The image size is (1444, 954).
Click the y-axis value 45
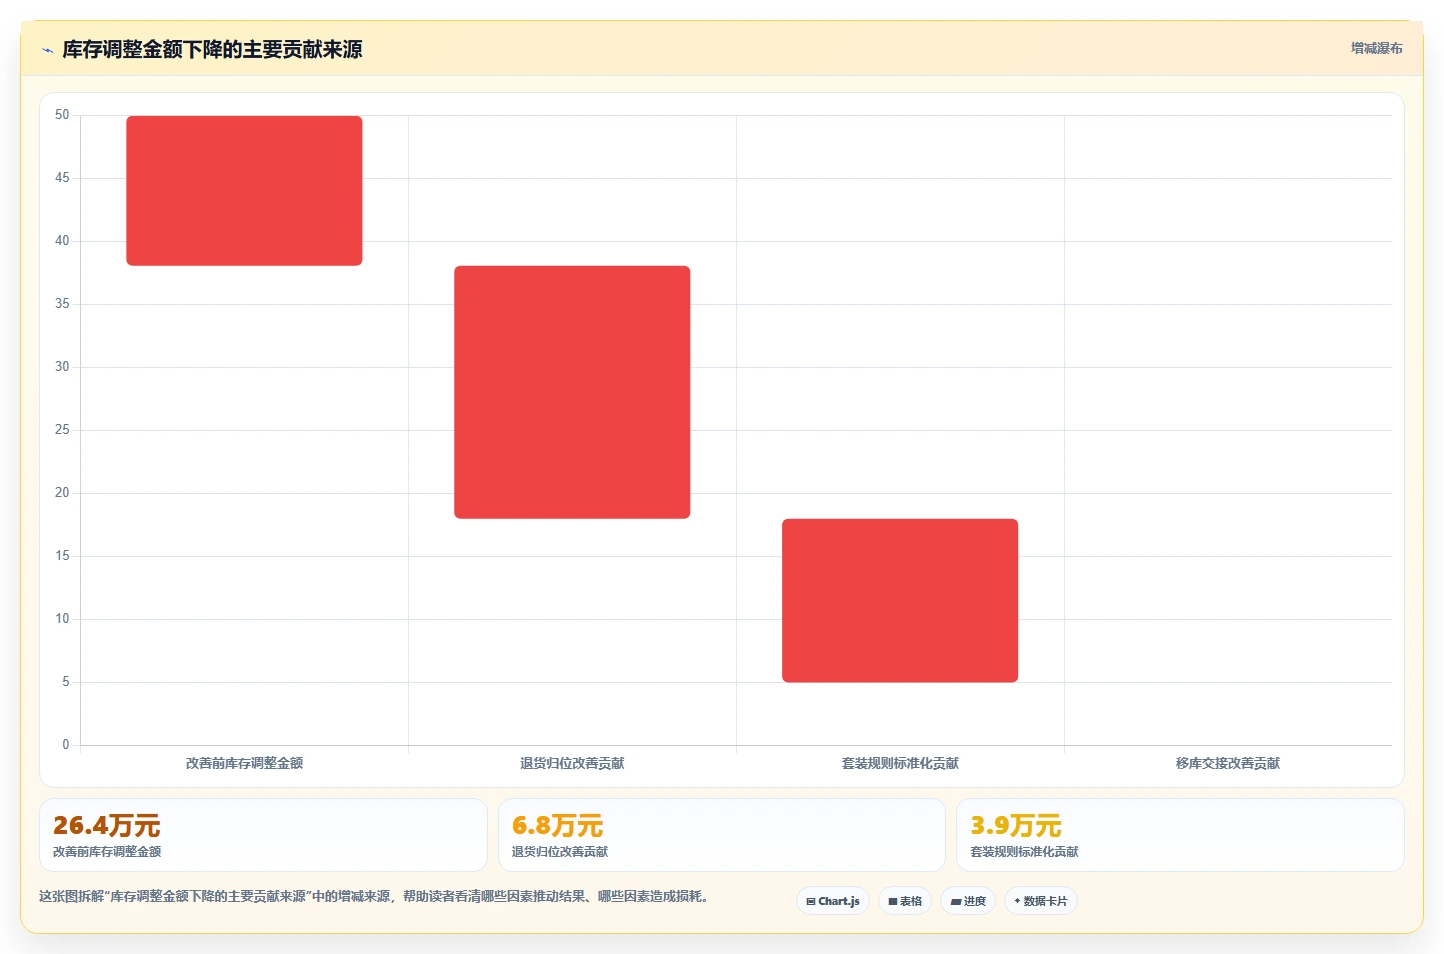click(62, 178)
